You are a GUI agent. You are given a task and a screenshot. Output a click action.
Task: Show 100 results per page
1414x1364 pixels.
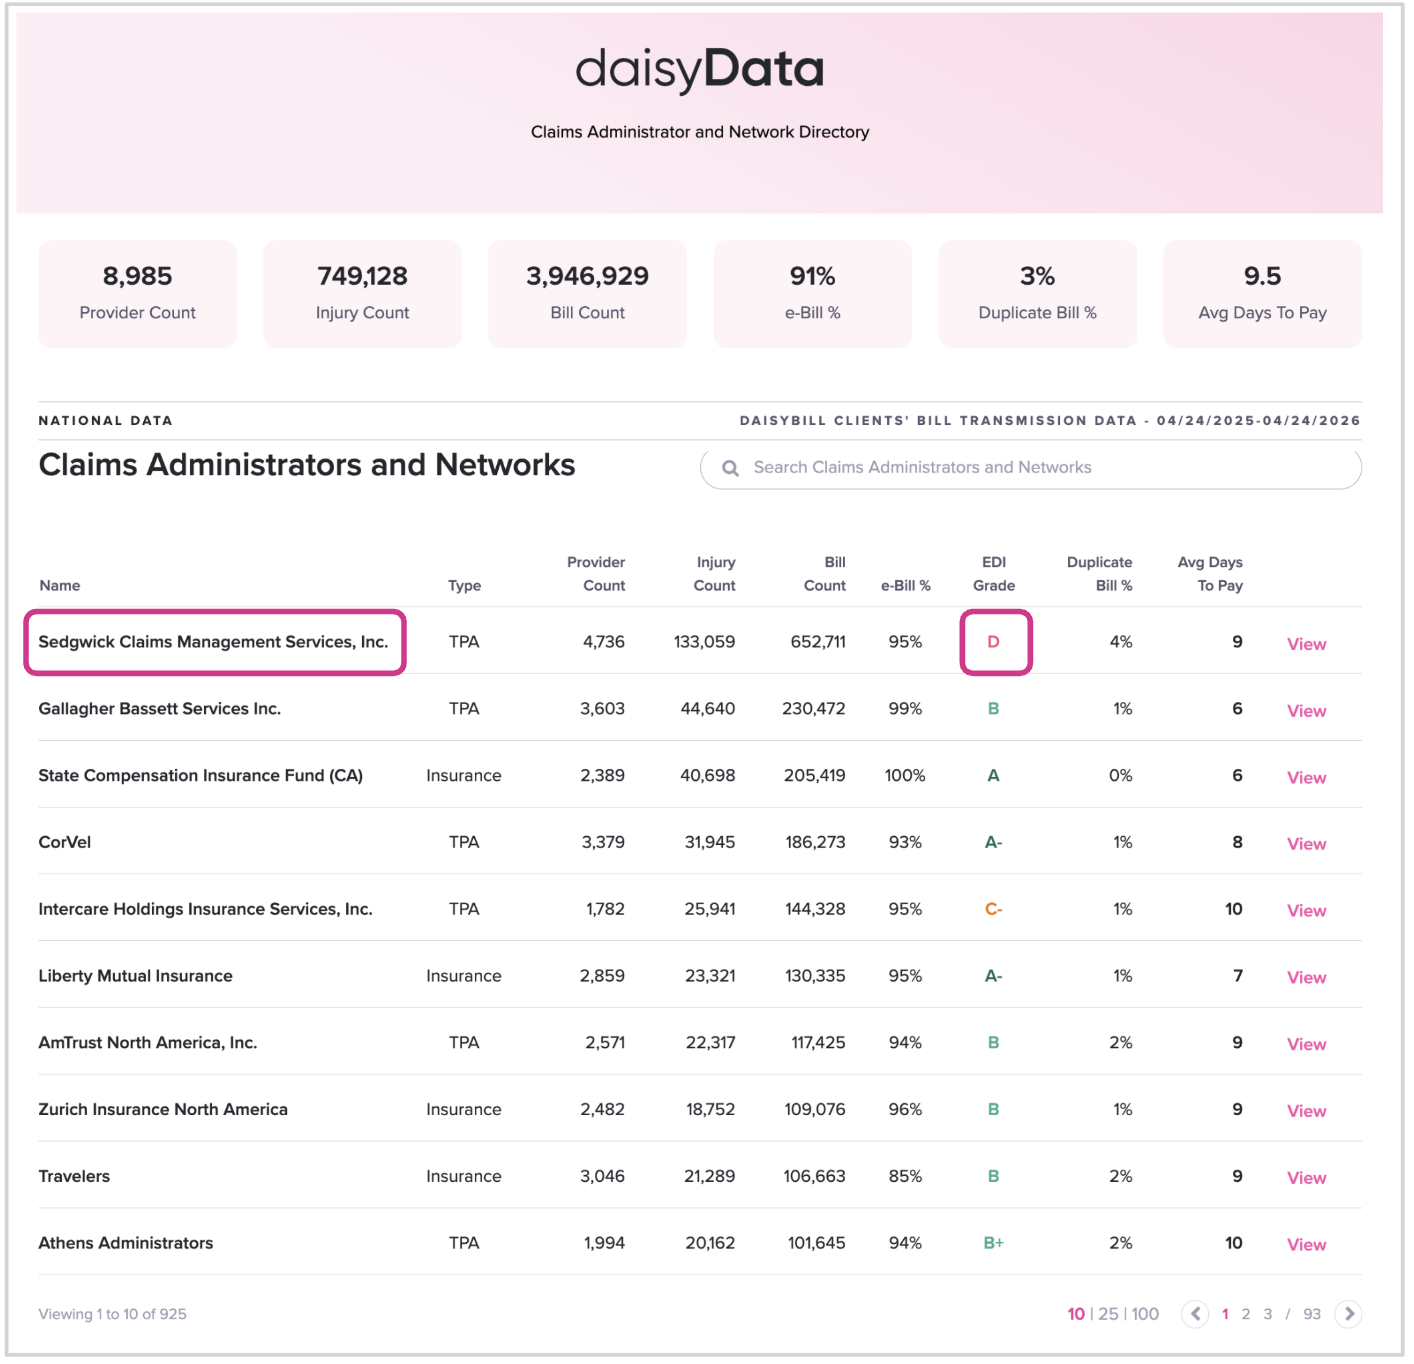point(1145,1314)
